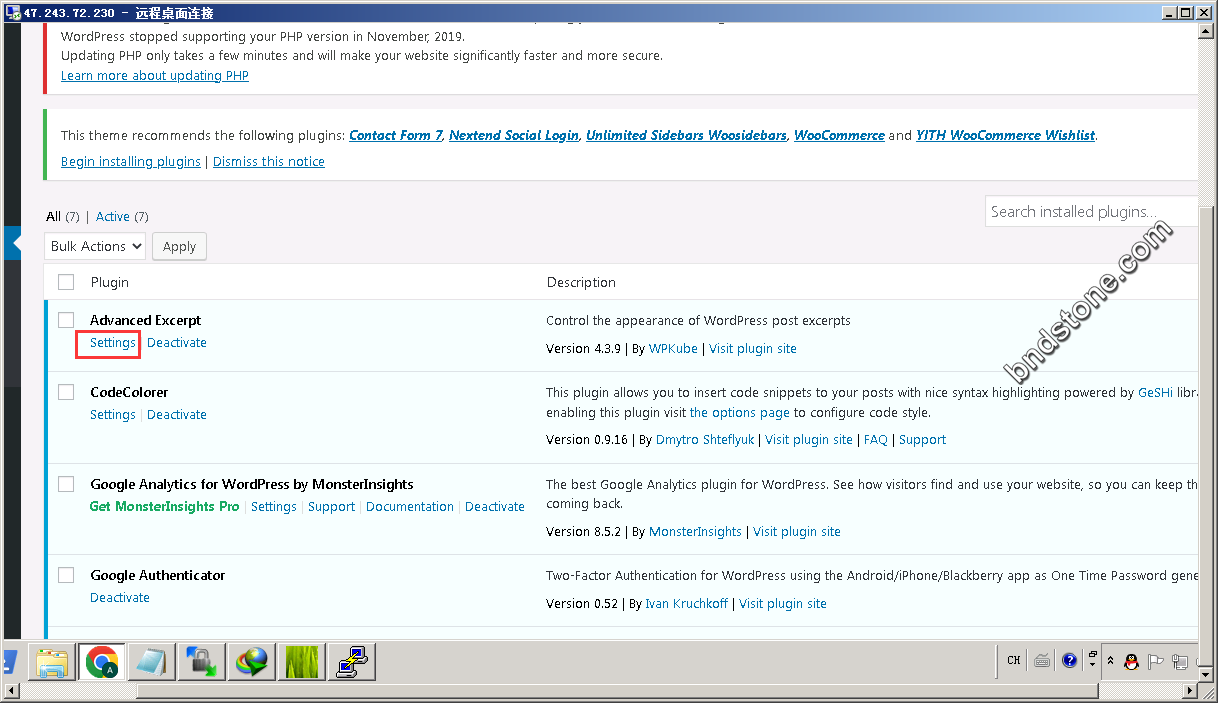Check the Google Analytics MonsterInsights checkbox
The width and height of the screenshot is (1218, 703).
66,484
